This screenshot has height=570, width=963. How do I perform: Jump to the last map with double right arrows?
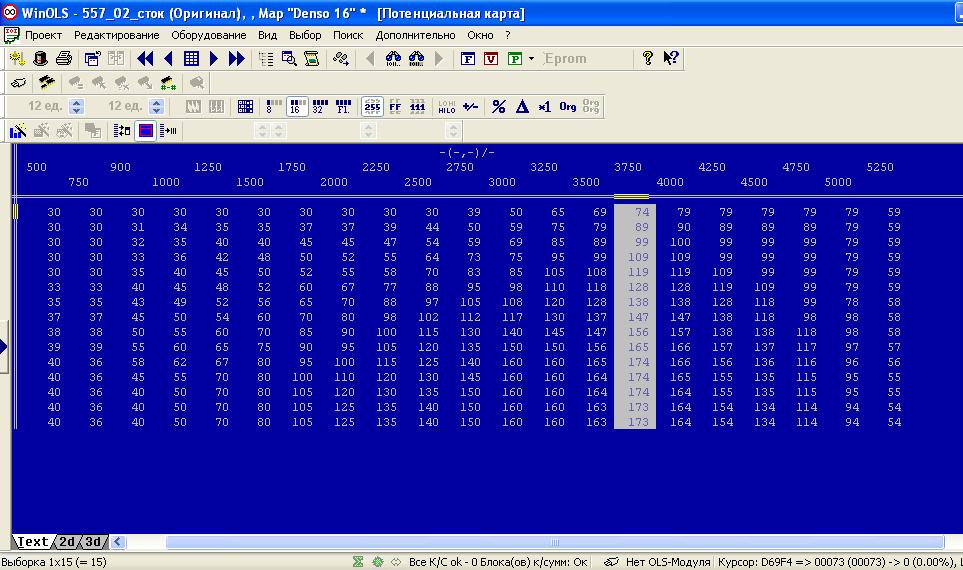pos(237,59)
